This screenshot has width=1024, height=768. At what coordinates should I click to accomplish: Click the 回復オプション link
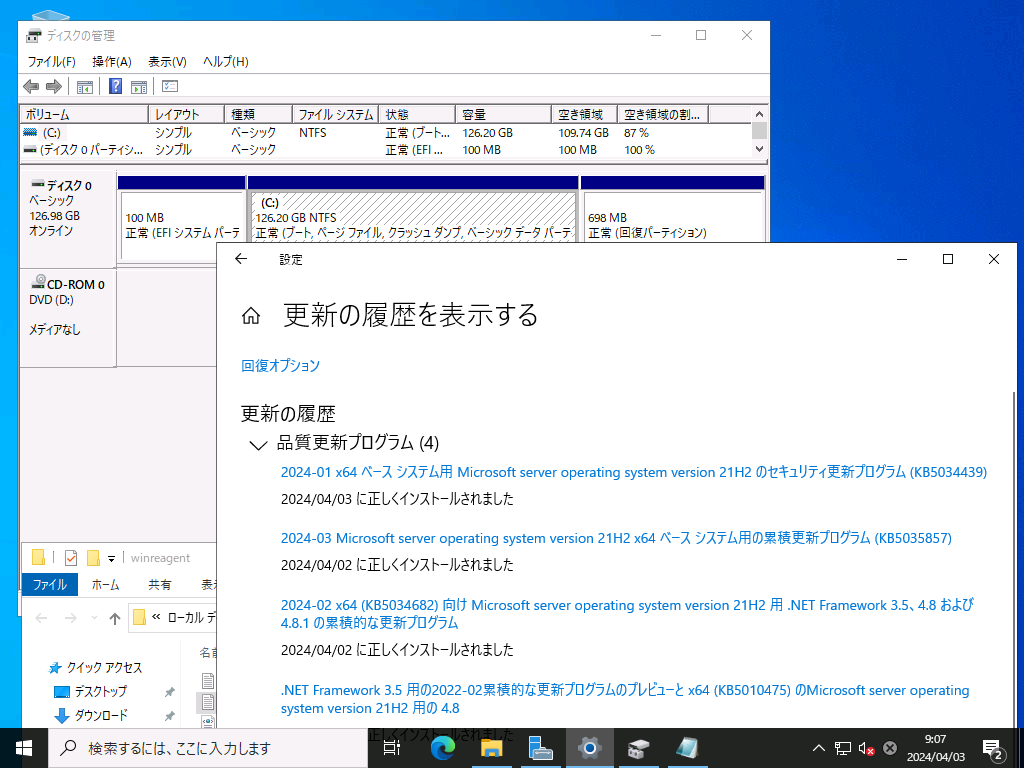[280, 365]
